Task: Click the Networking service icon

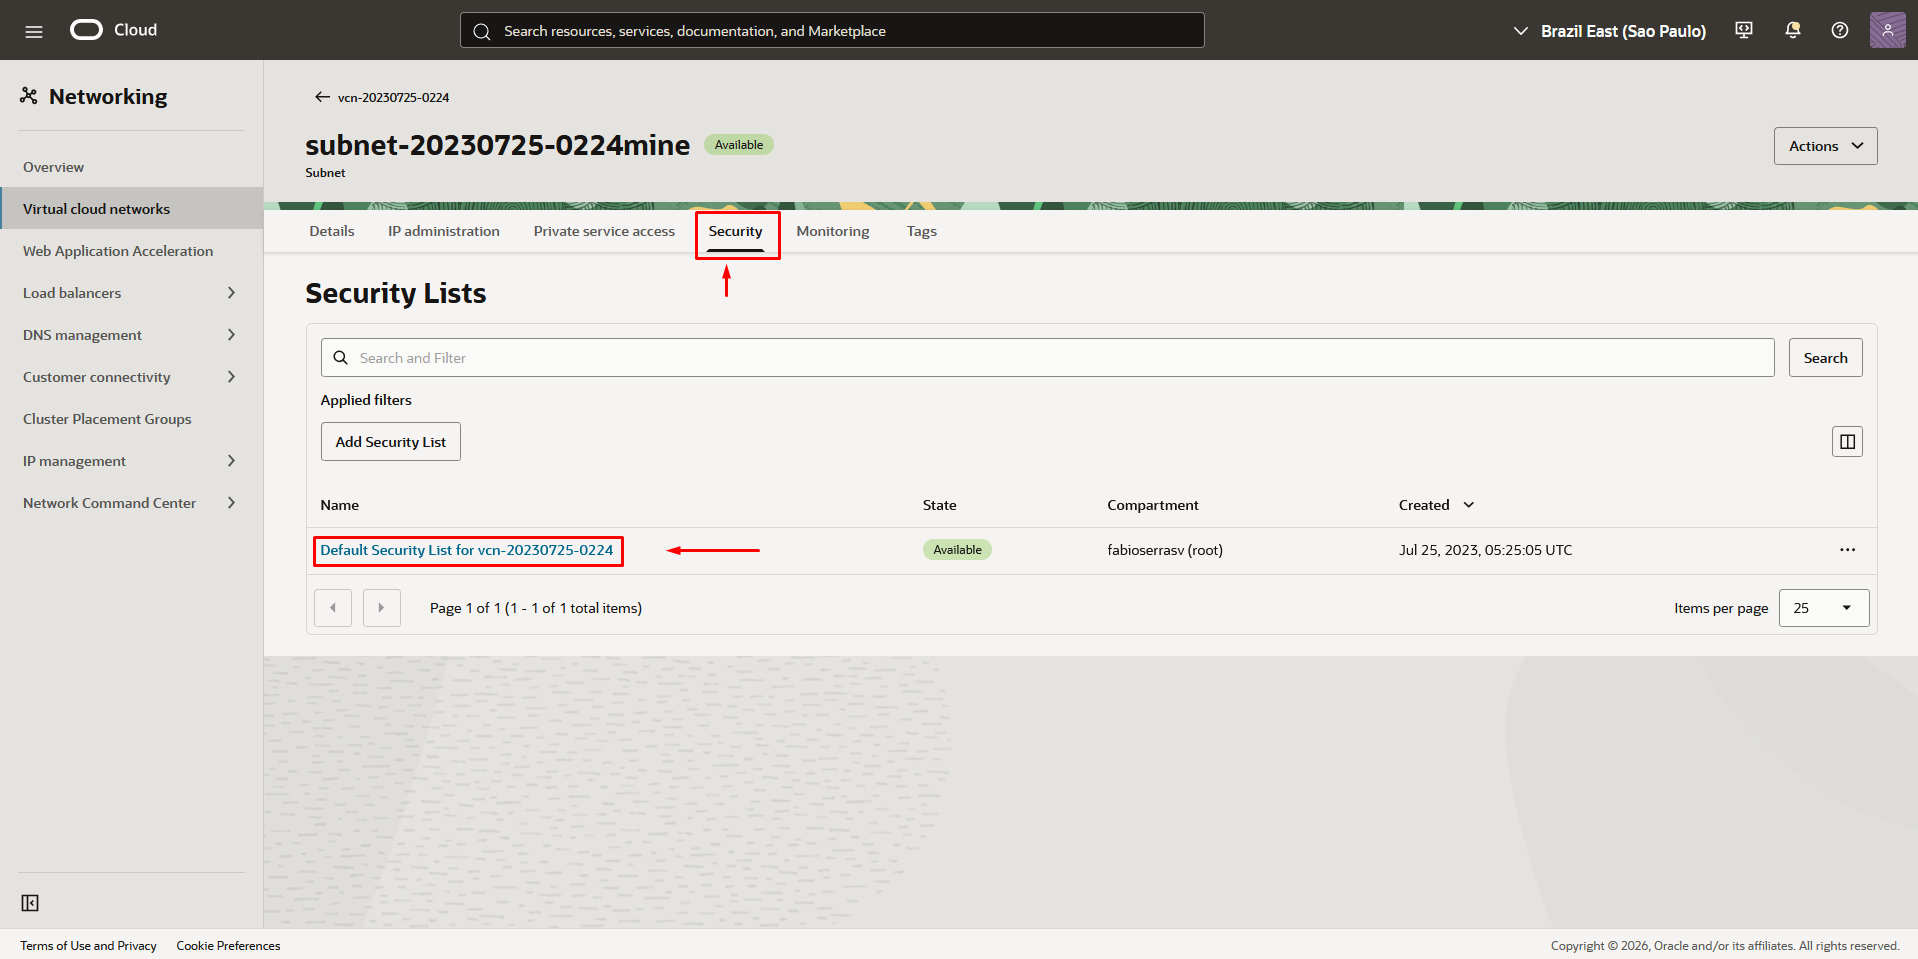Action: click(29, 96)
